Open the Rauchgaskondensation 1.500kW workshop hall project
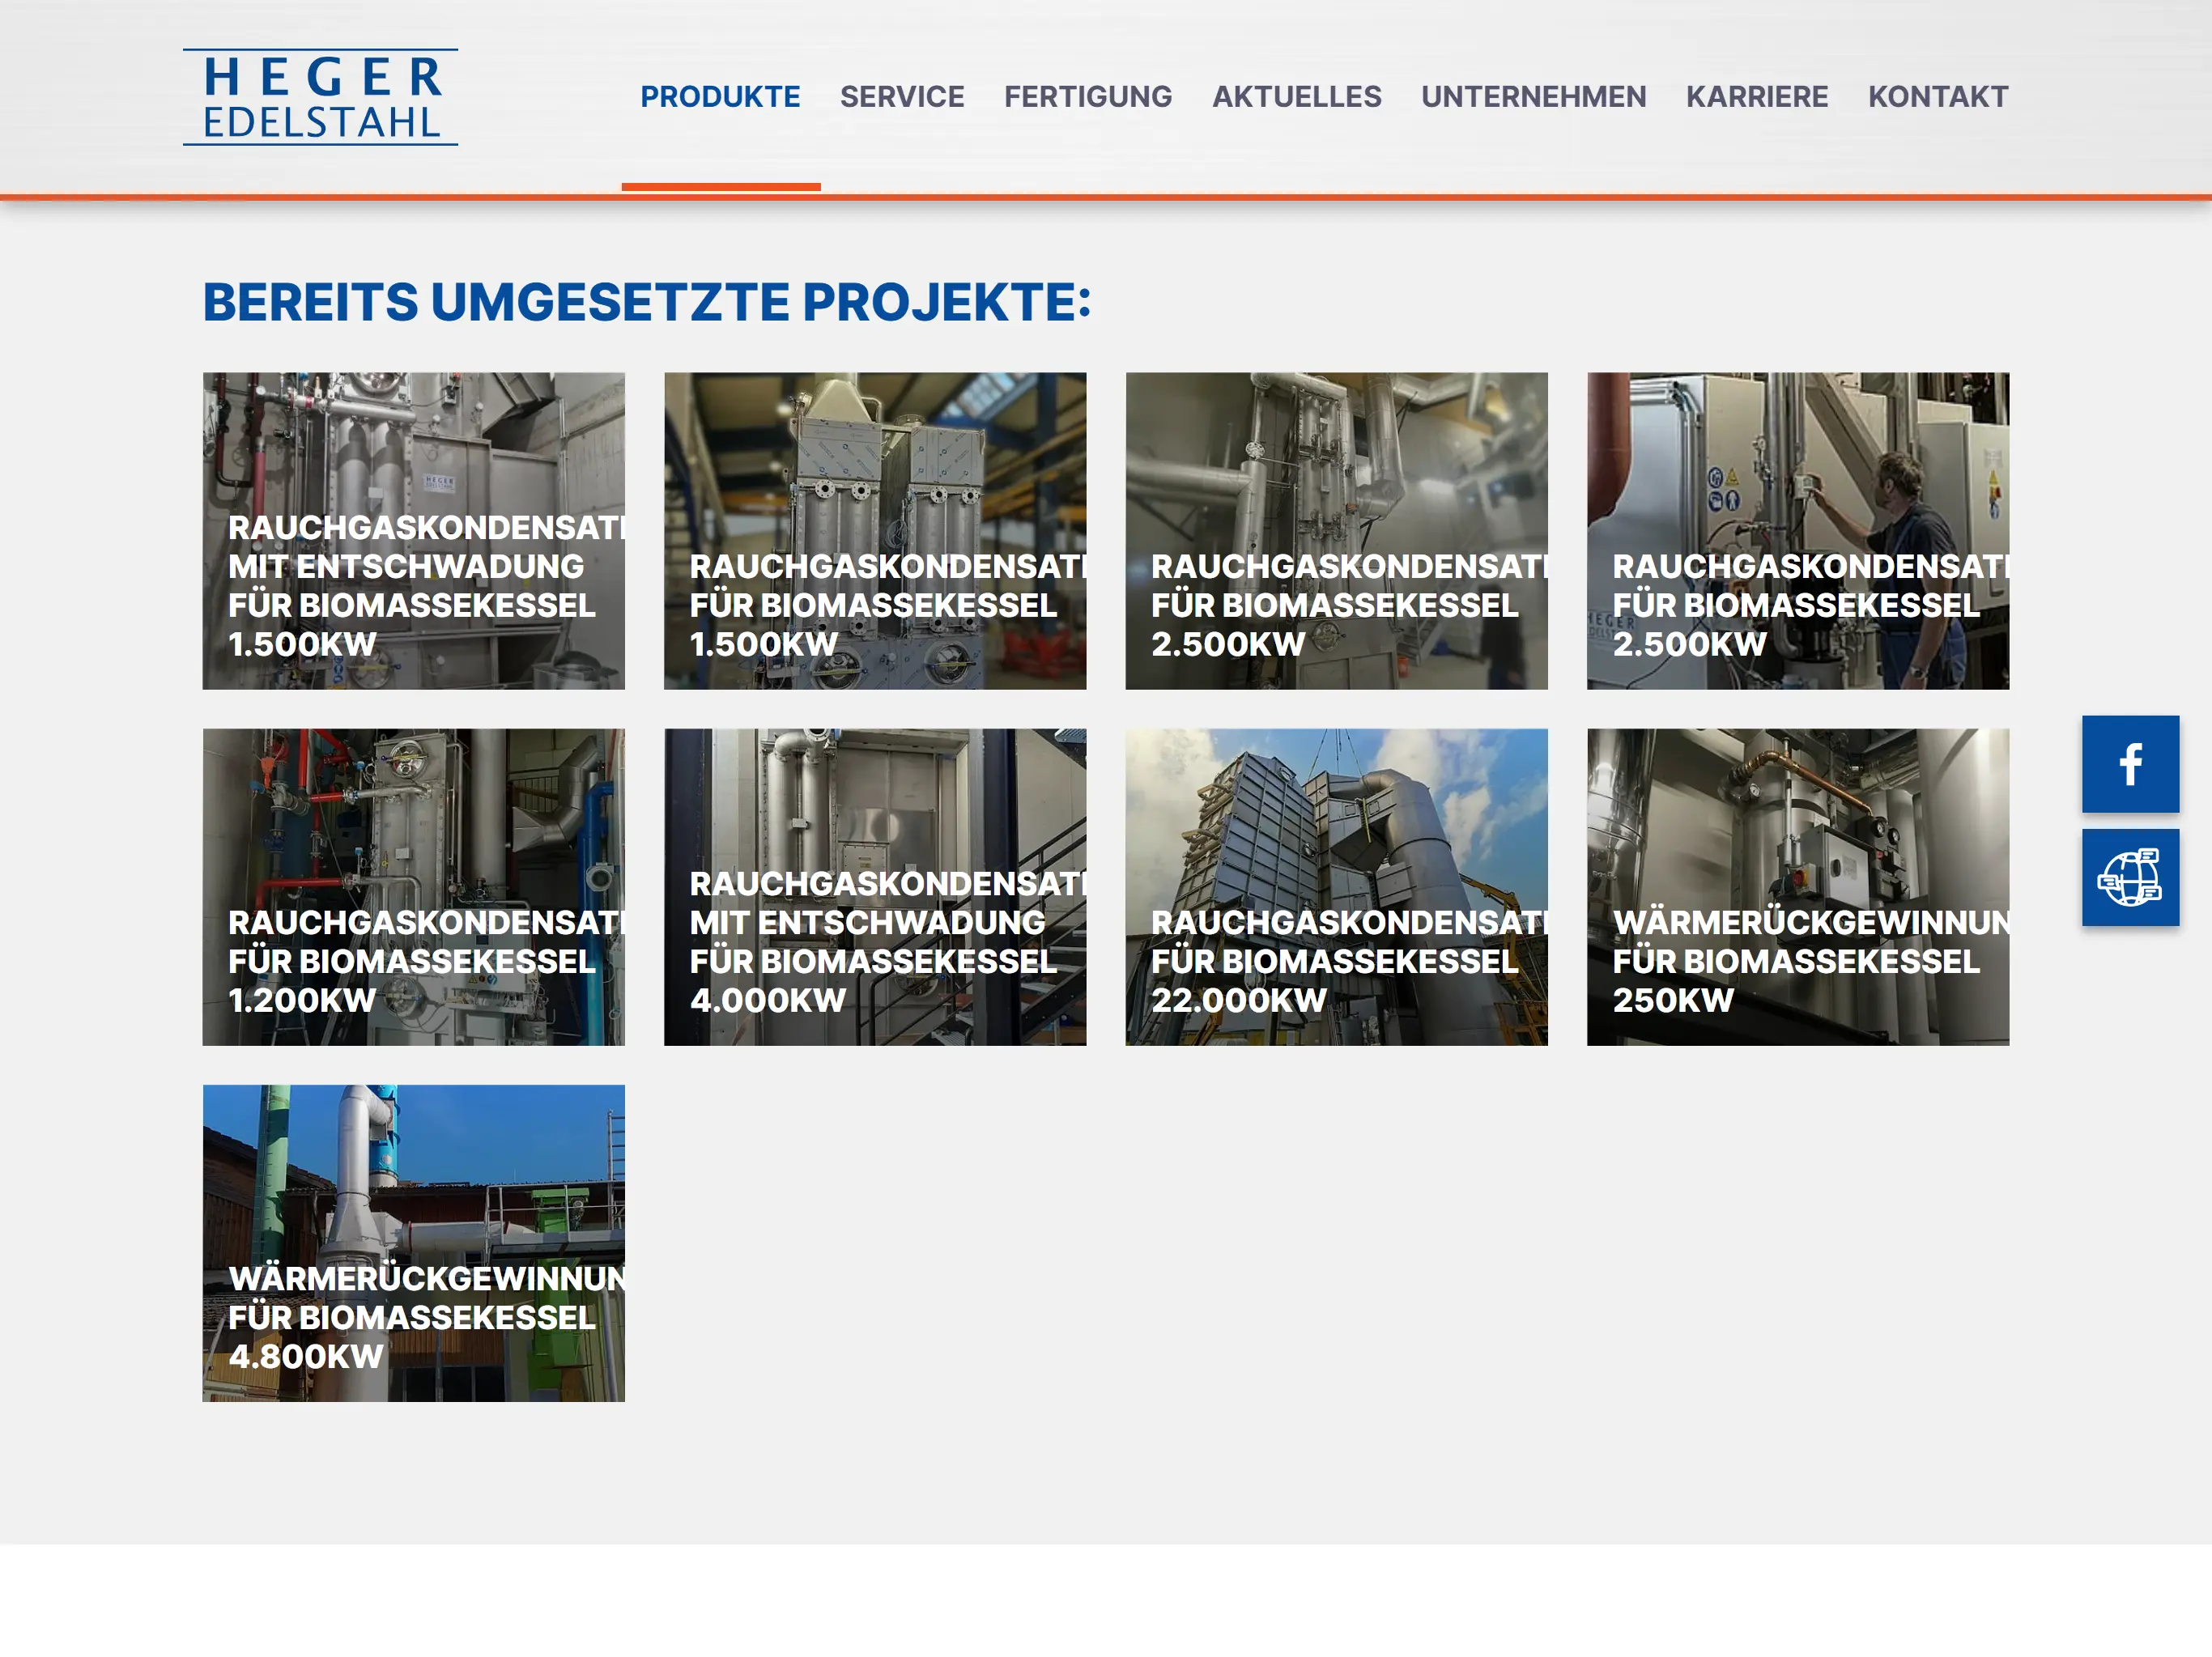The height and width of the screenshot is (1657, 2212). click(x=875, y=531)
